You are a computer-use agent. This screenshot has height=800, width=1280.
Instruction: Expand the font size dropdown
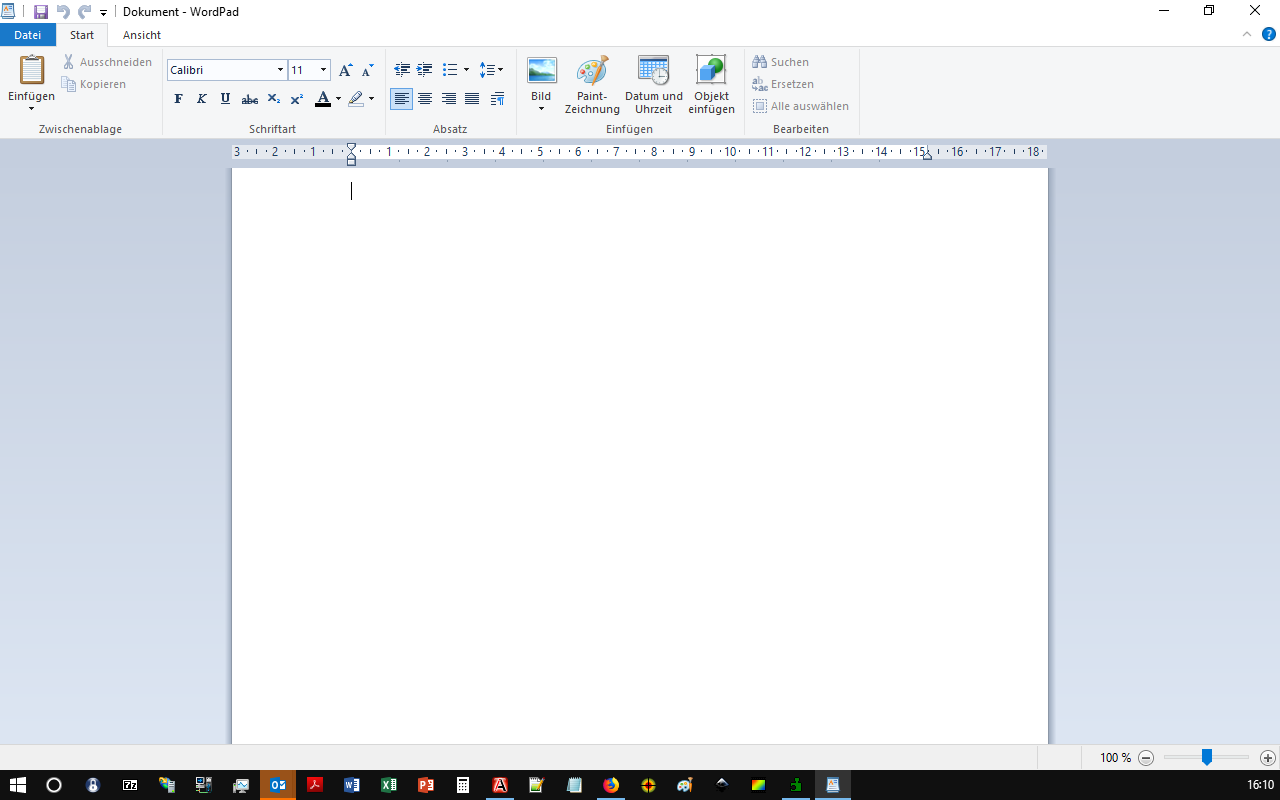pyautogui.click(x=323, y=70)
